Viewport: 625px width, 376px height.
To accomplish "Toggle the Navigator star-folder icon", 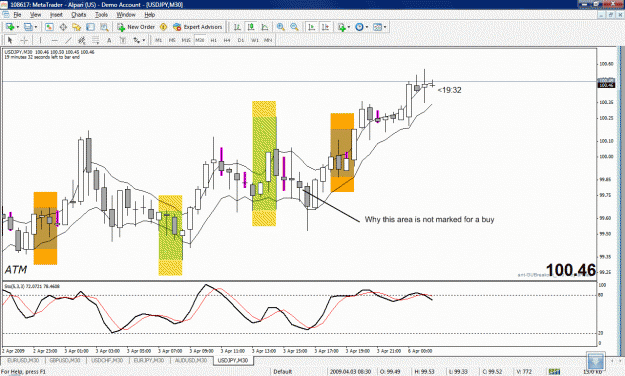I will (x=77, y=27).
